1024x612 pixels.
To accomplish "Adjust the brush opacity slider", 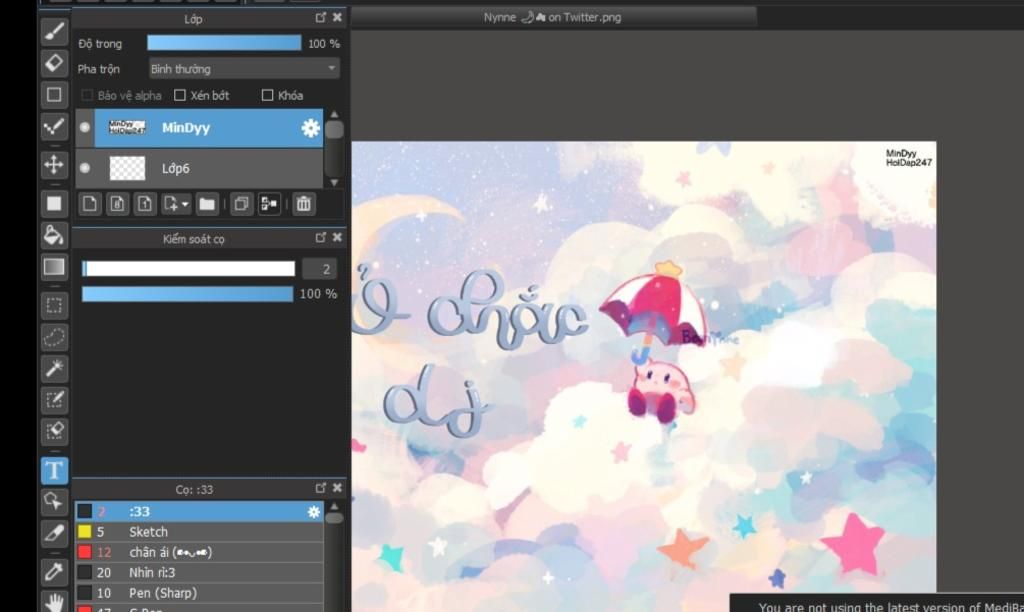I will [187, 294].
